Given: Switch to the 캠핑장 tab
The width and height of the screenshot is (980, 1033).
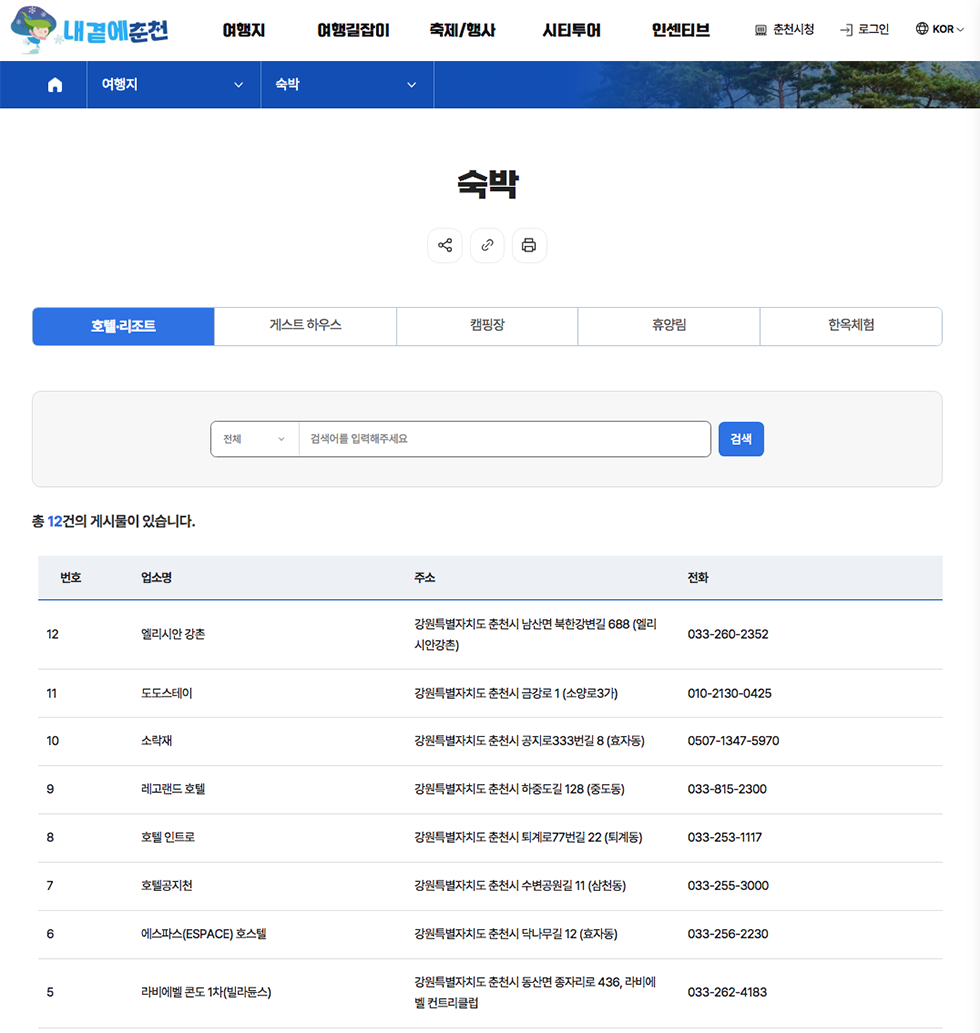Looking at the screenshot, I should pos(487,326).
